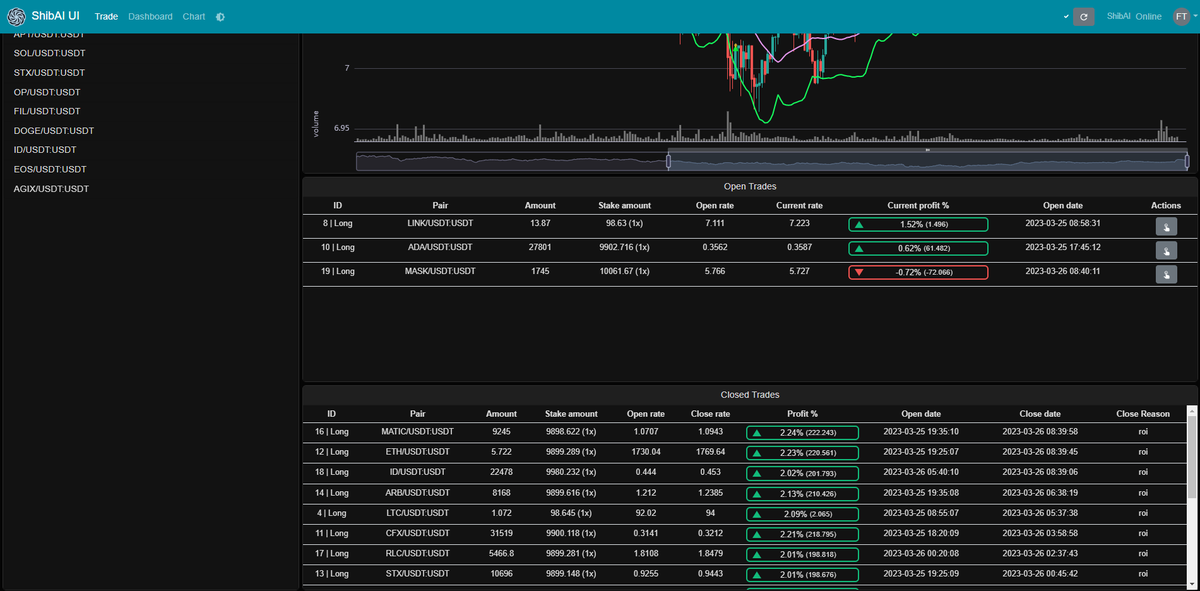Click CFX/USDT:USDT in closed trades
The image size is (1200, 591).
[x=417, y=533]
